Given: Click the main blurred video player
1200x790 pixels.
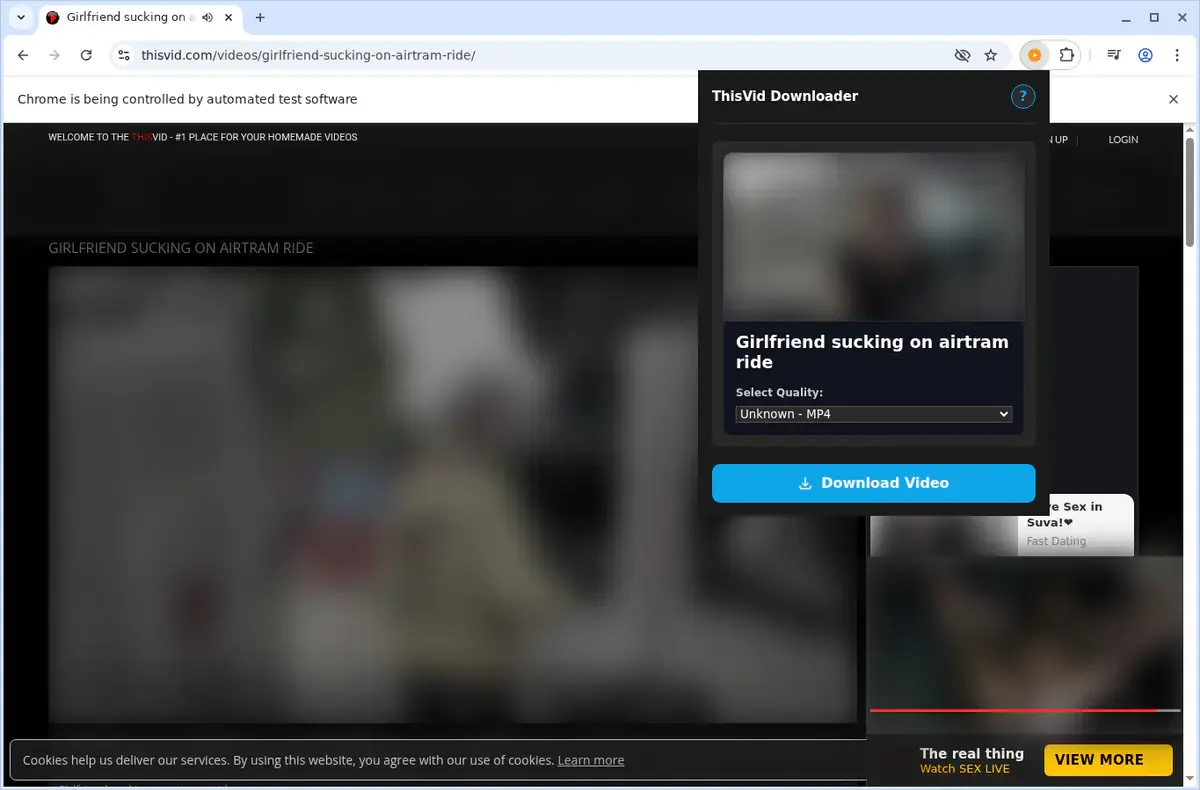Looking at the screenshot, I should 453,494.
